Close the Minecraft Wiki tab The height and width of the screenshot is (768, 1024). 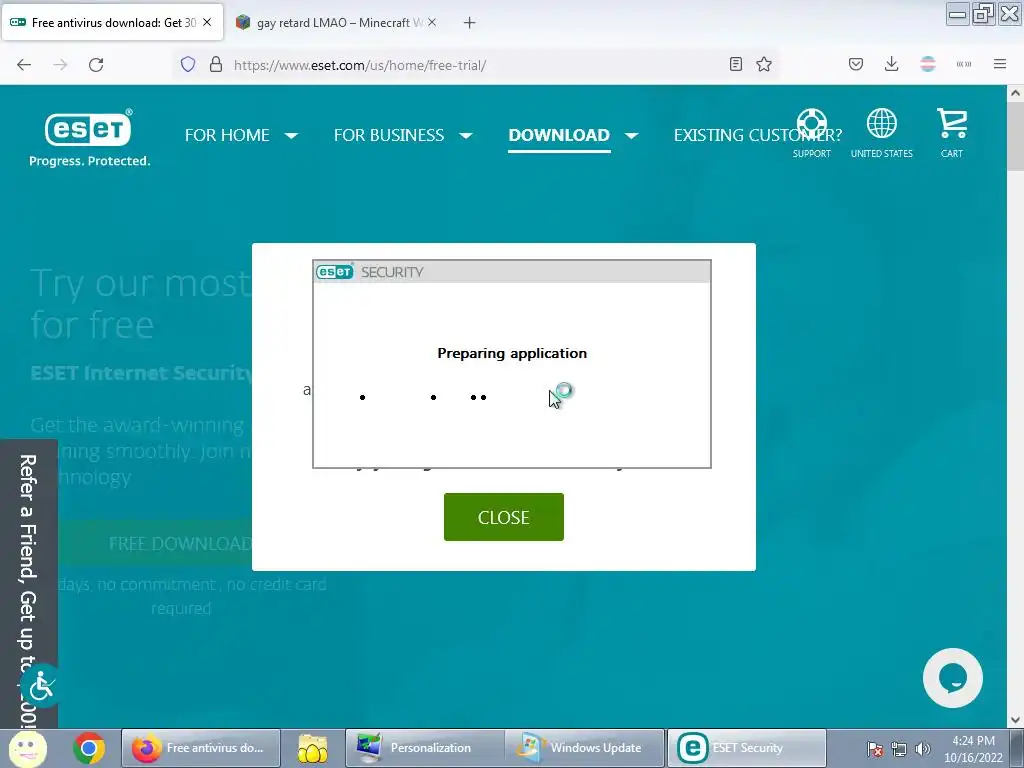tap(432, 22)
